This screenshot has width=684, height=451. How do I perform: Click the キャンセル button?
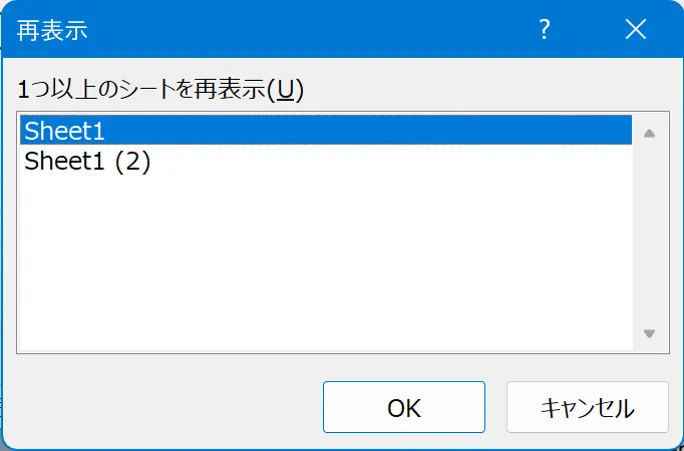coord(587,408)
